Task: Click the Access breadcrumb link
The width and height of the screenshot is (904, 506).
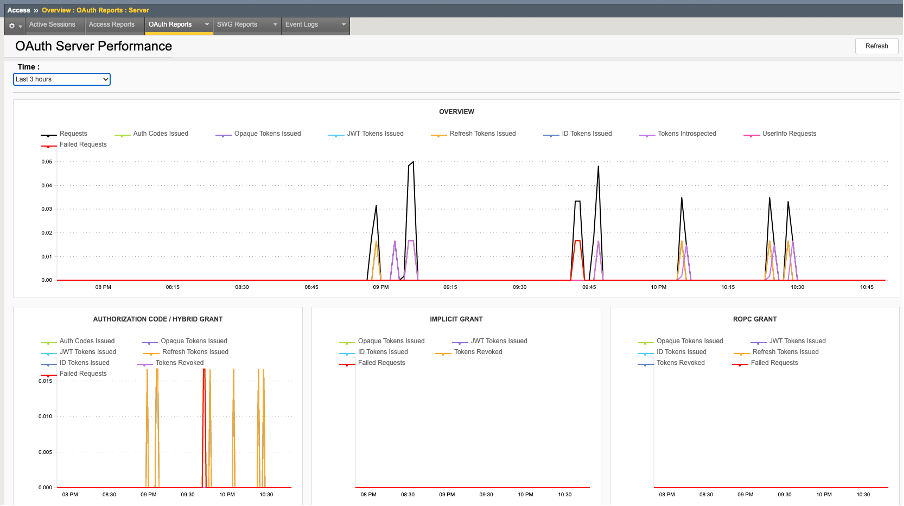Action: pyautogui.click(x=18, y=10)
